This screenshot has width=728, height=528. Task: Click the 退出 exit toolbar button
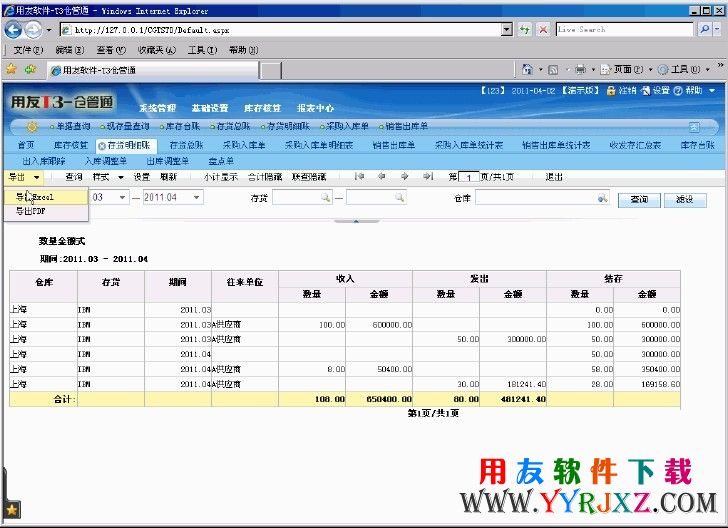[554, 177]
